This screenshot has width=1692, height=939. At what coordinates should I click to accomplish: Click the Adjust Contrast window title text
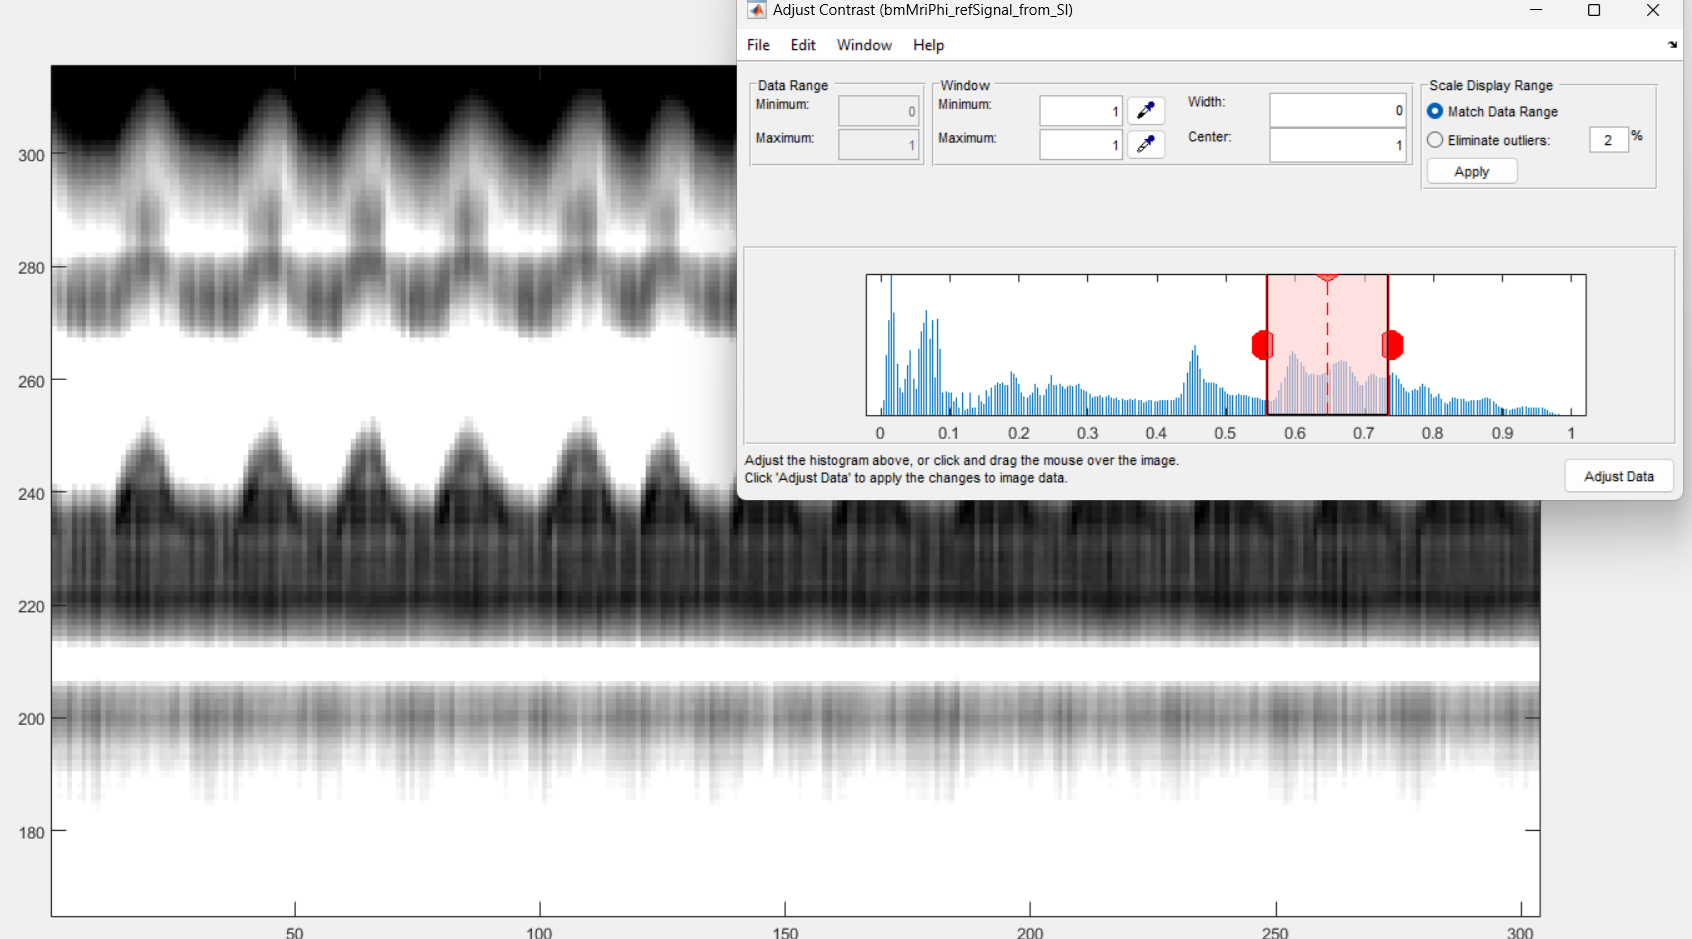(x=923, y=10)
